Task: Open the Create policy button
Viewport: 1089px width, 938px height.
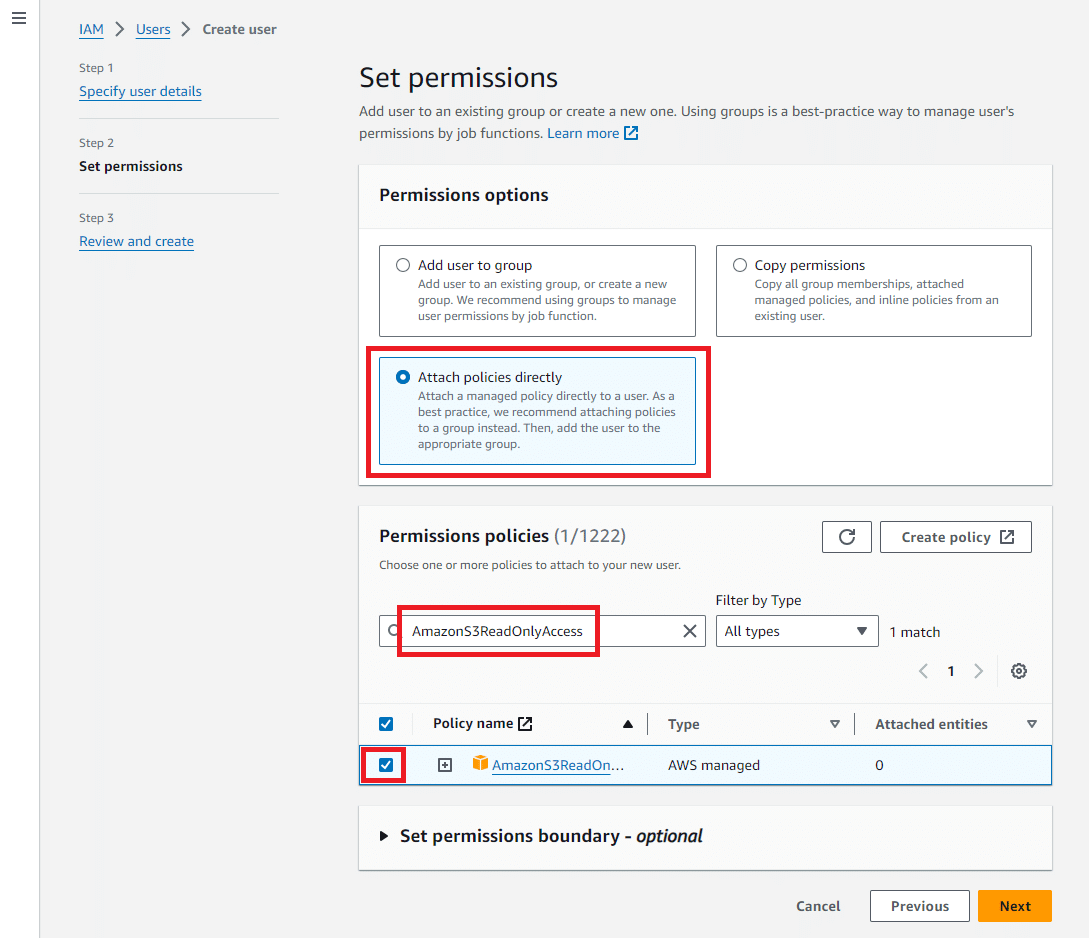Action: click(955, 537)
